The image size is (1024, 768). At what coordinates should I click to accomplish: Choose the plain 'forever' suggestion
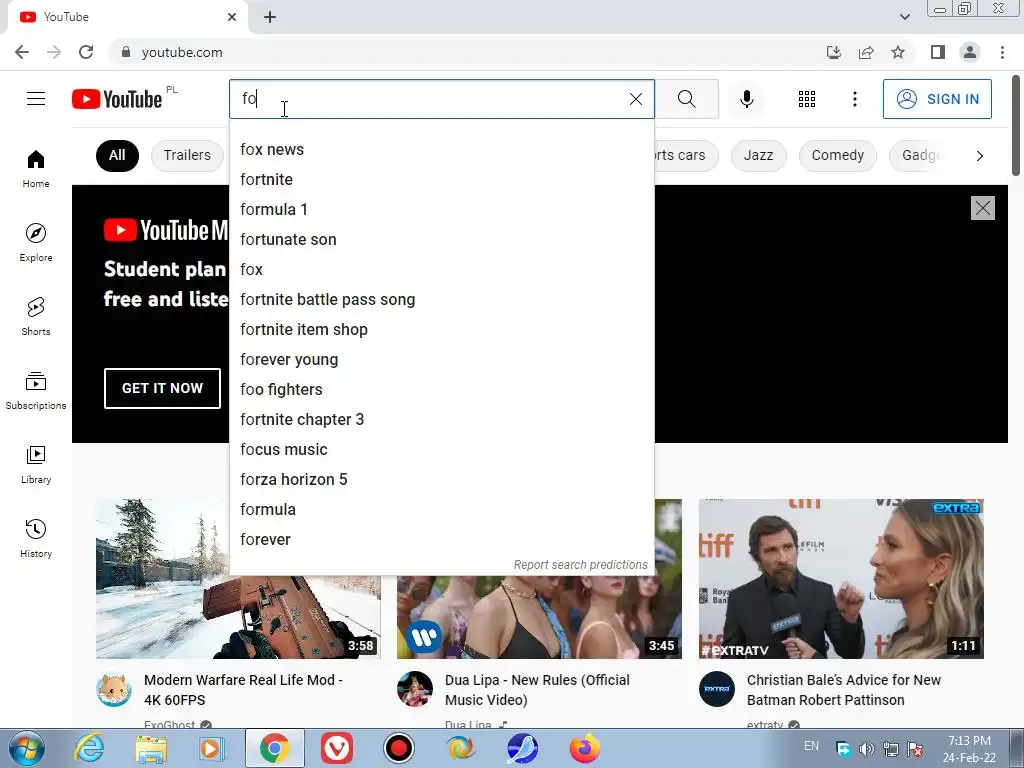pyautogui.click(x=441, y=539)
